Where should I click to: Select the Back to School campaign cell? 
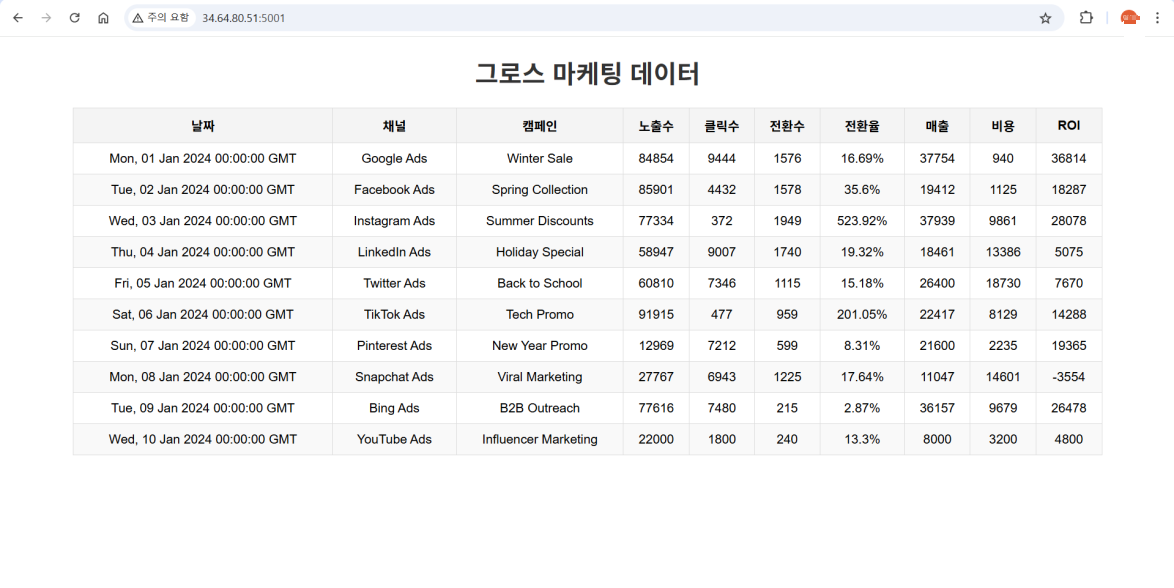point(540,283)
